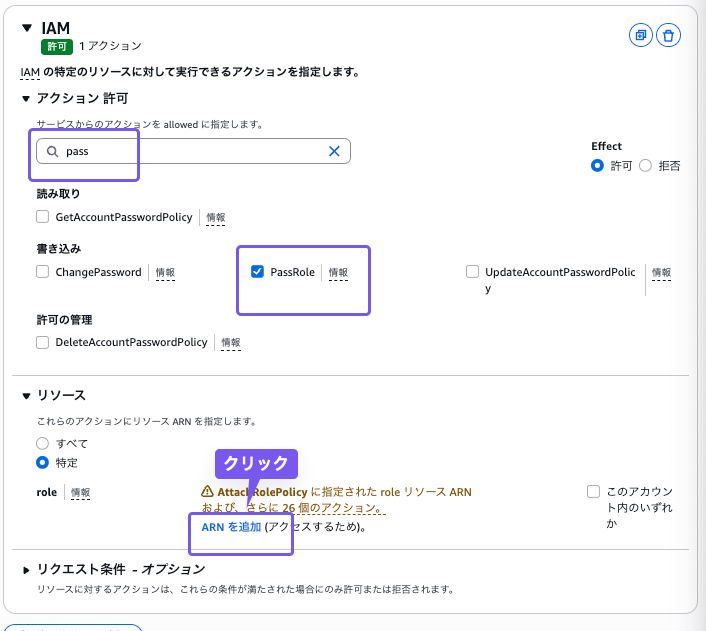Viewport: 706px width, 631px height.
Task: Clear the pass search with X icon
Action: pos(334,151)
